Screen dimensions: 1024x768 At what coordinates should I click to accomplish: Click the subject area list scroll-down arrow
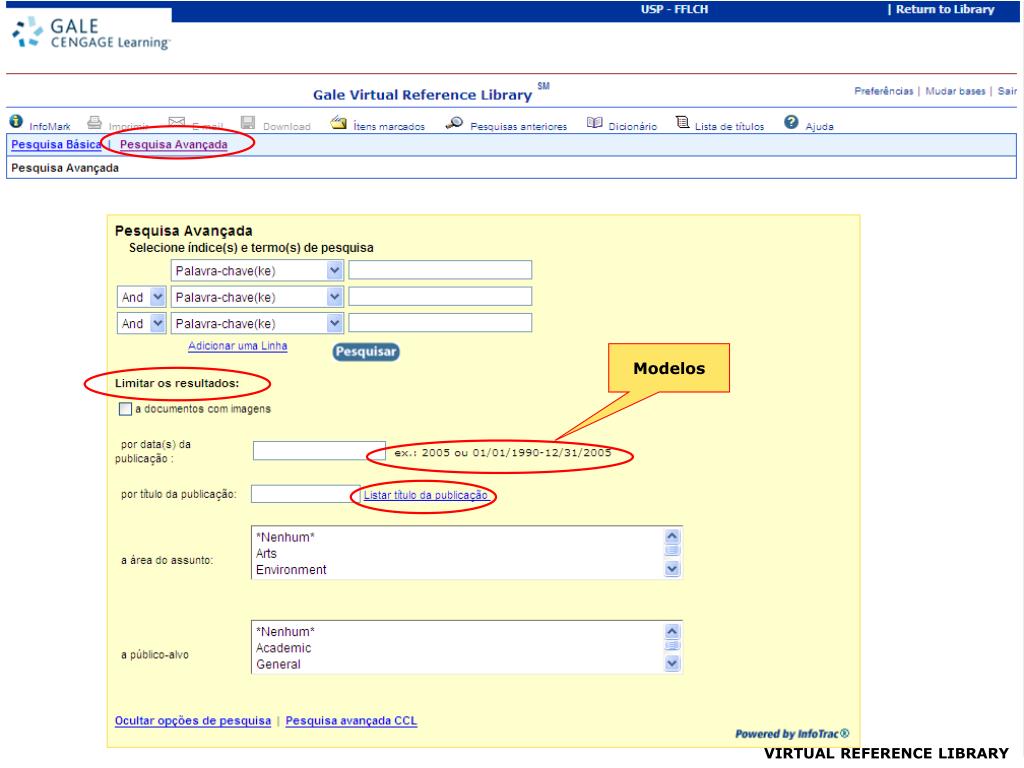[x=672, y=569]
